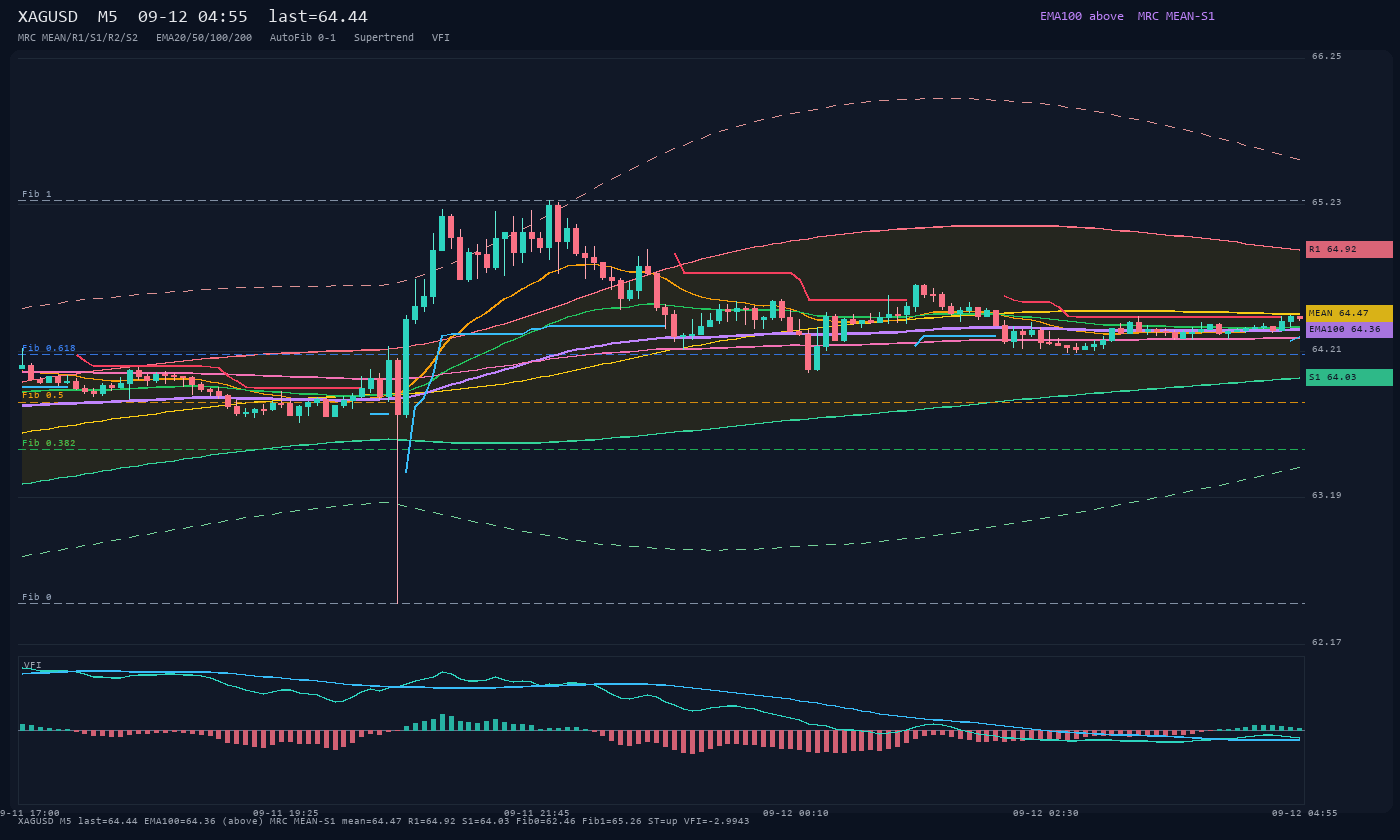Click the 09-11 21:45 time axis label
This screenshot has width=1400, height=840.
tap(537, 813)
